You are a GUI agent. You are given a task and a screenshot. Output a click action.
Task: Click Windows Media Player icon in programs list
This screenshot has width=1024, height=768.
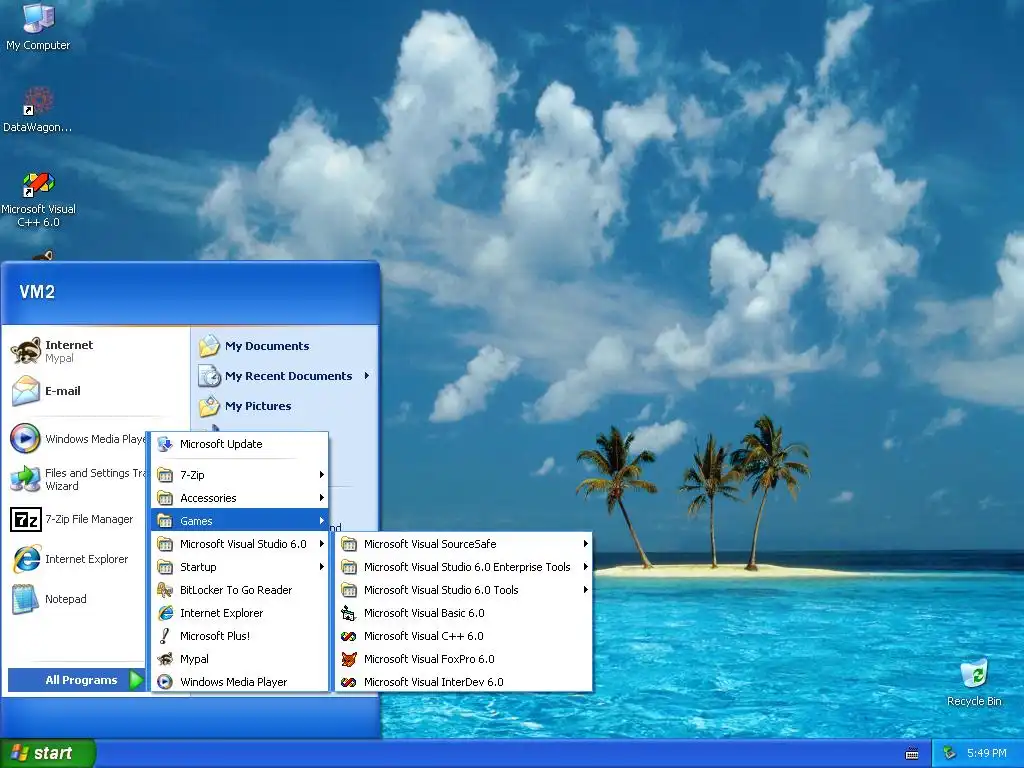165,682
